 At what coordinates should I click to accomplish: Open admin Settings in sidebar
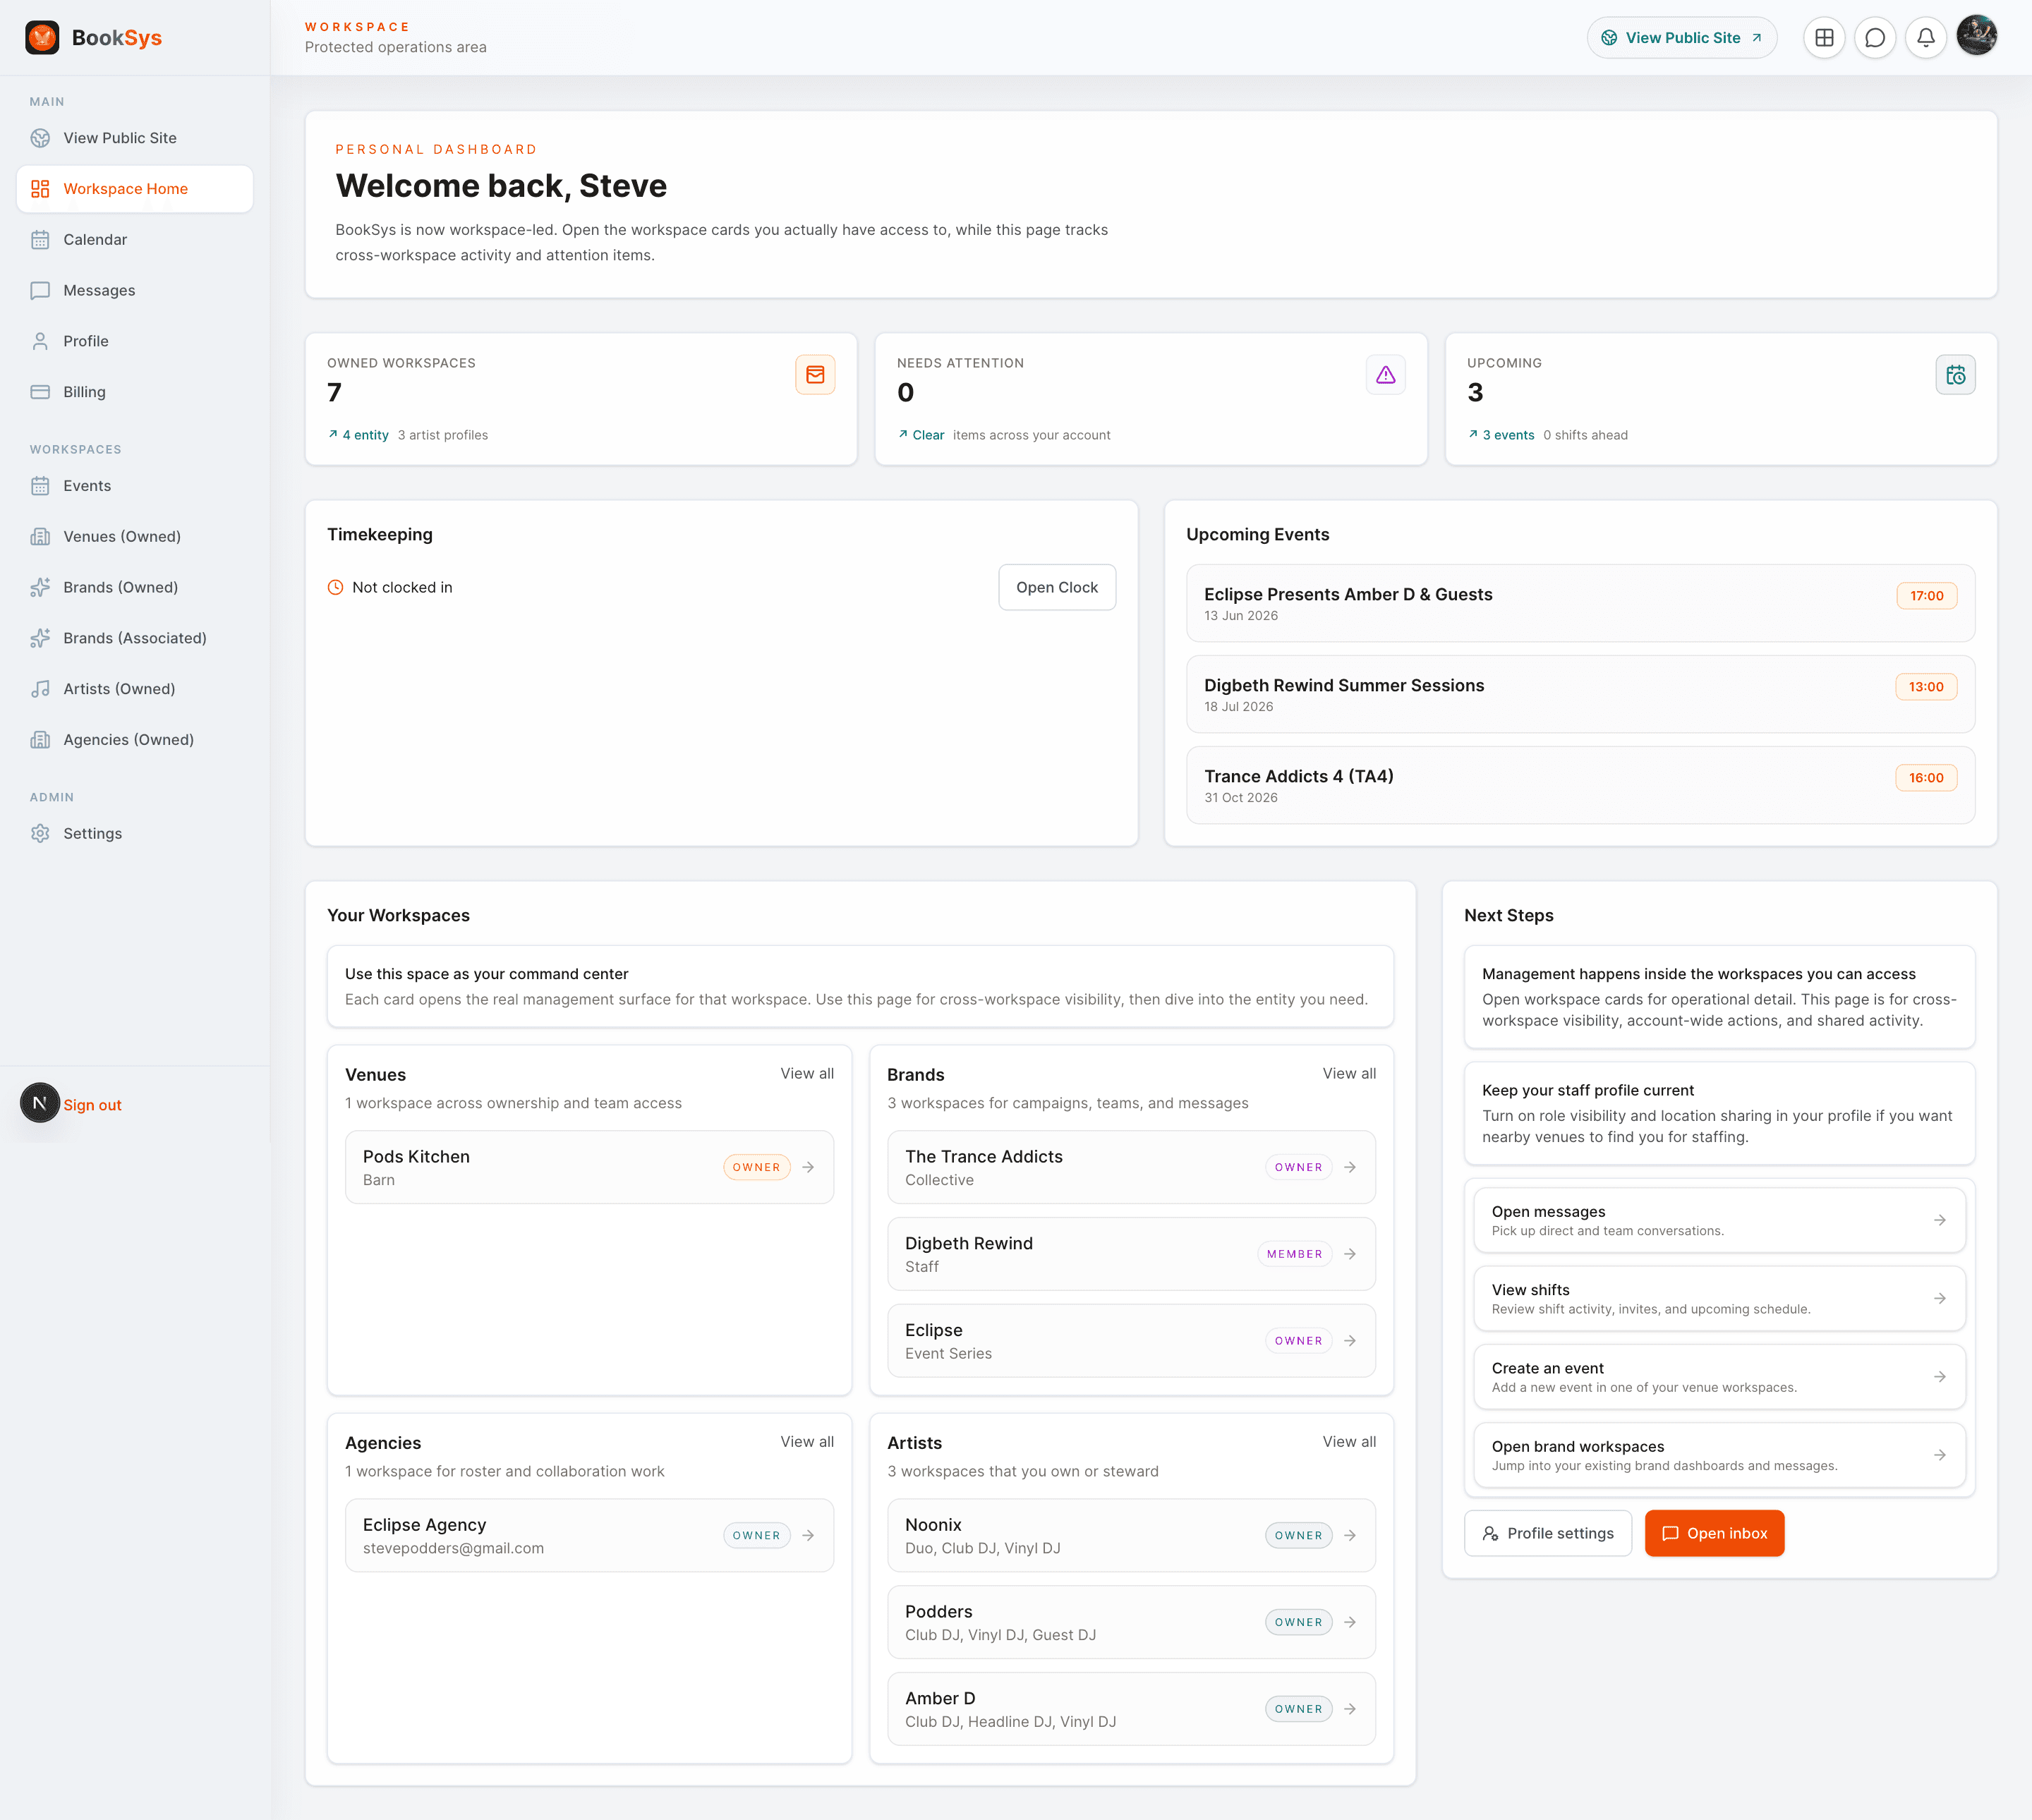tap(135, 834)
